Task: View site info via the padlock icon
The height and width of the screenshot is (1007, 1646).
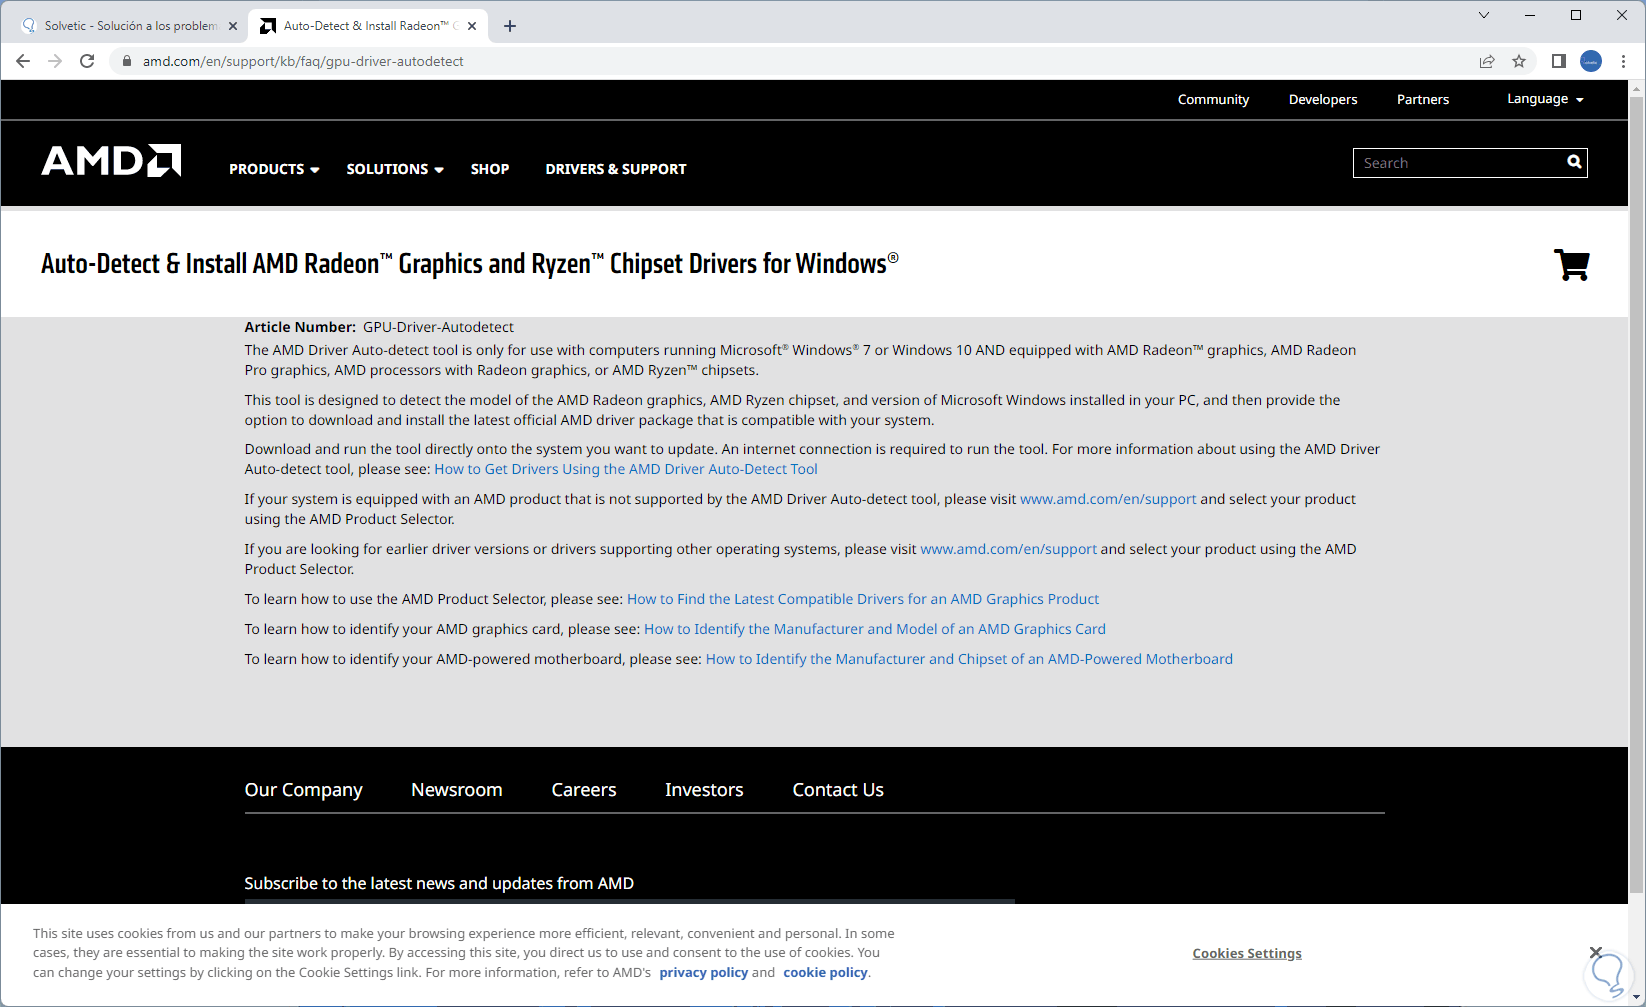Action: (x=126, y=61)
